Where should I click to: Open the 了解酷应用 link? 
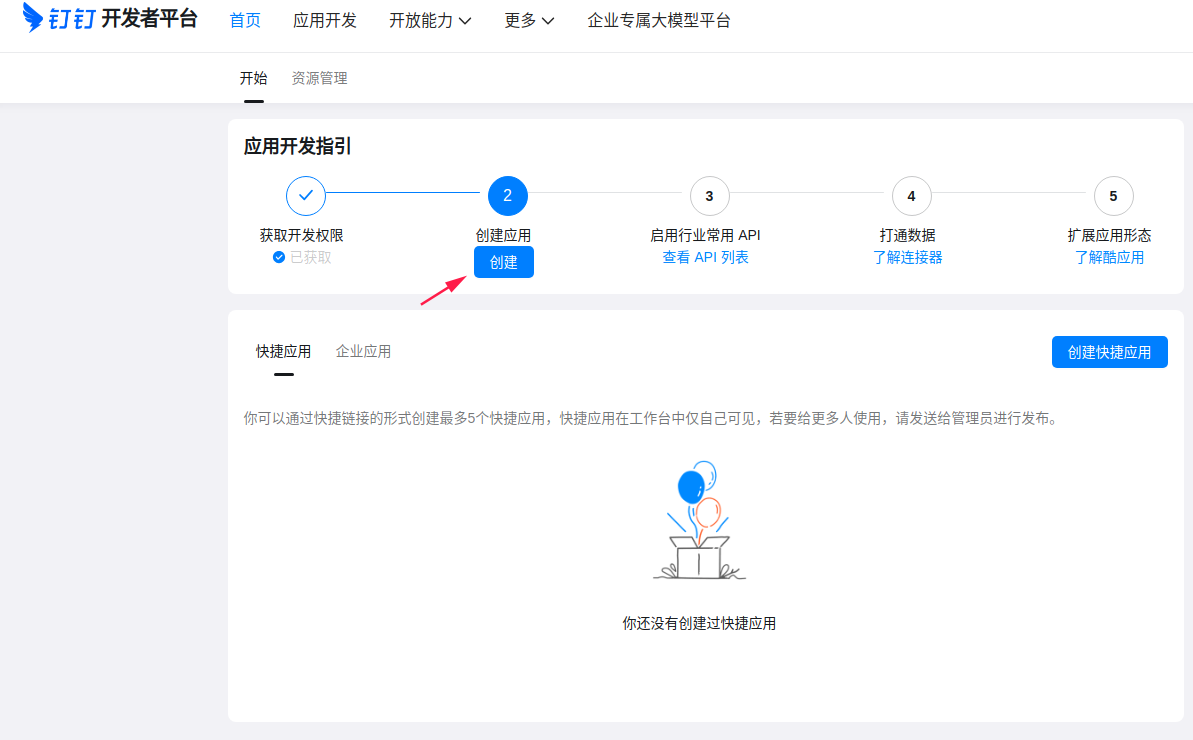(1109, 257)
